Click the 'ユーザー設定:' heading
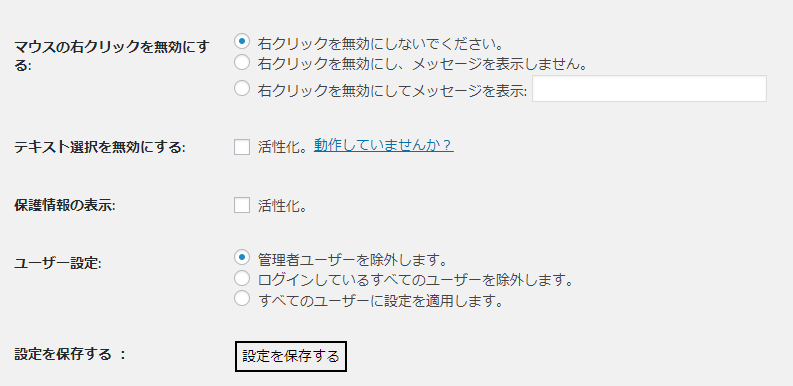 click(58, 264)
